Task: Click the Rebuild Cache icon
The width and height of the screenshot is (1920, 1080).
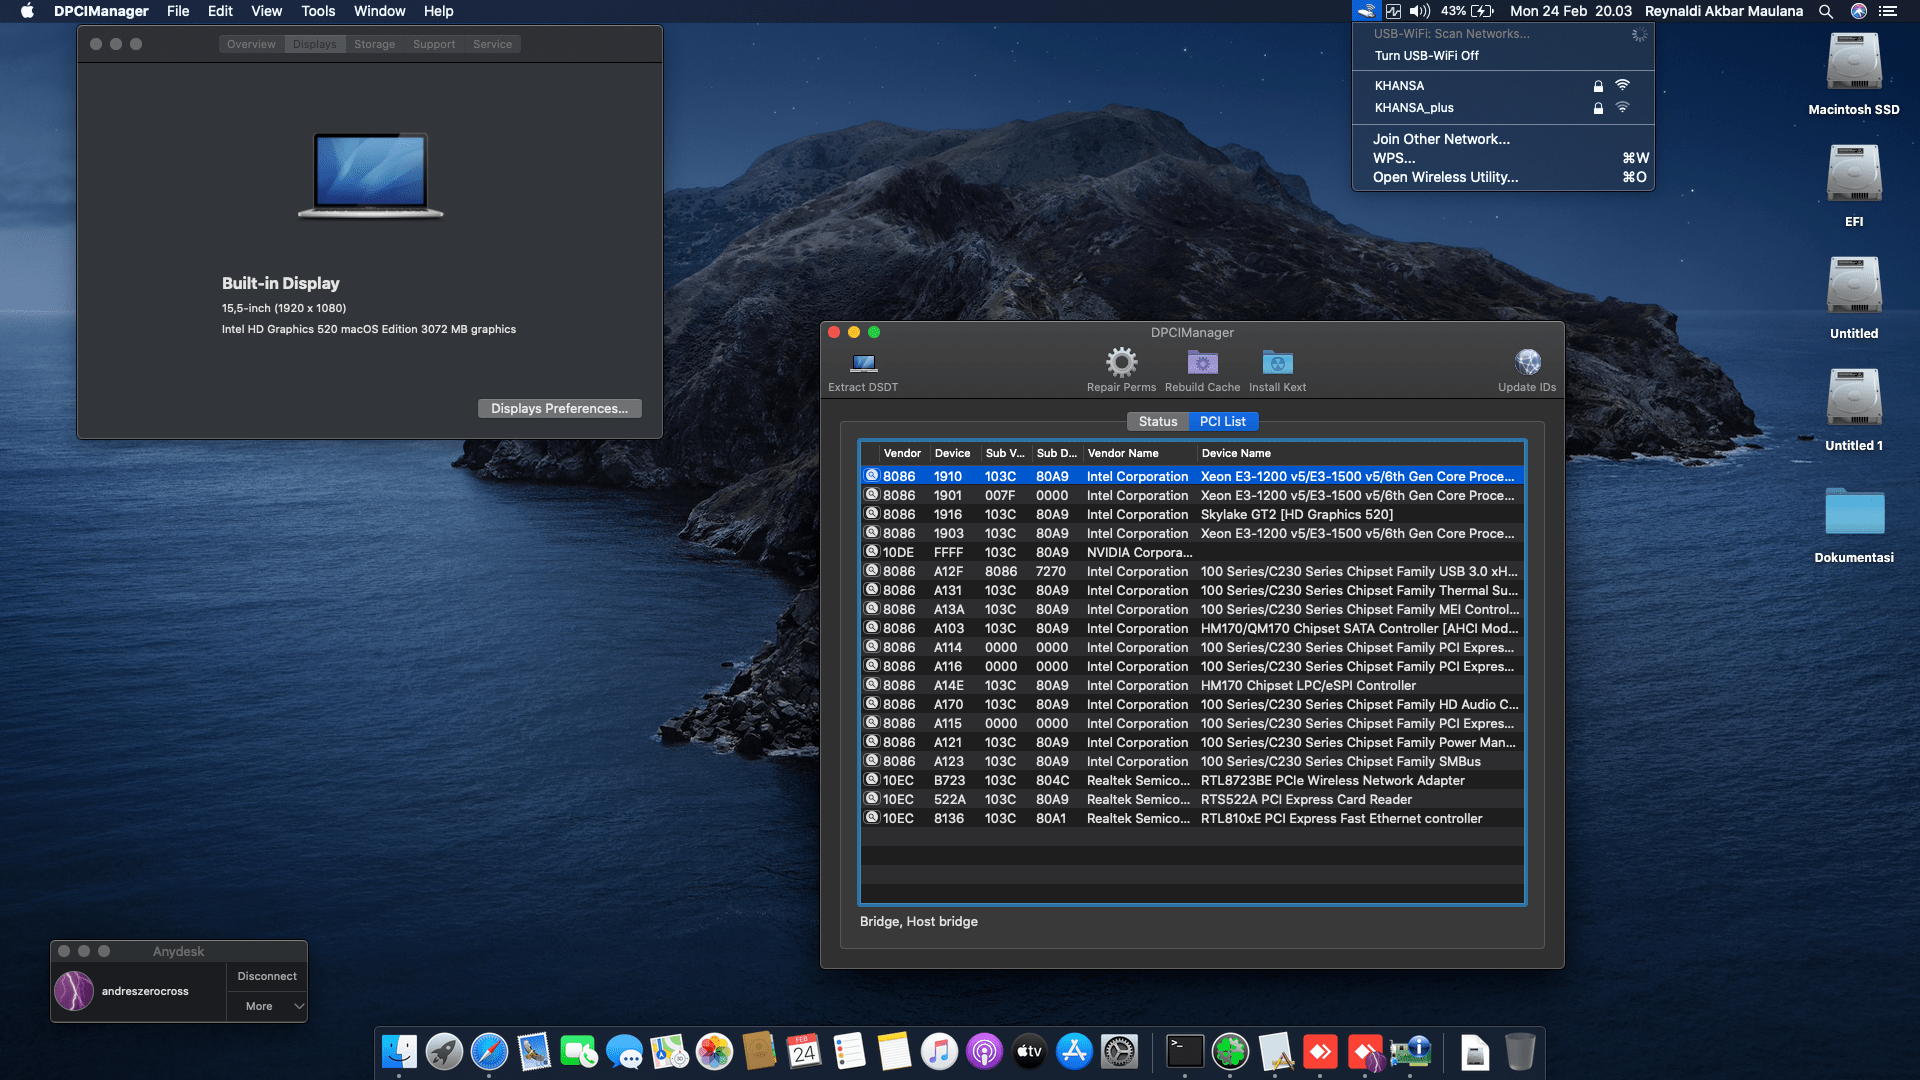Action: 1202,363
